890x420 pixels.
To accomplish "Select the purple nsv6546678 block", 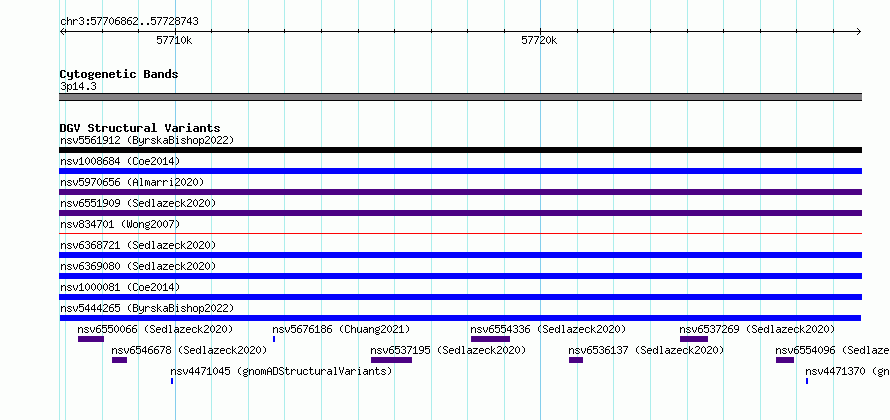I will (119, 360).
